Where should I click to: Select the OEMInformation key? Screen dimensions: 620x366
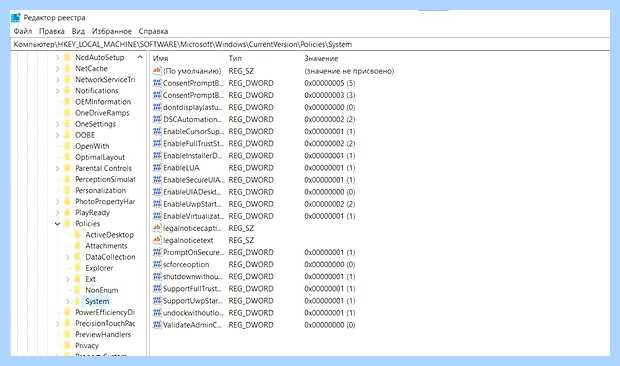(x=103, y=102)
